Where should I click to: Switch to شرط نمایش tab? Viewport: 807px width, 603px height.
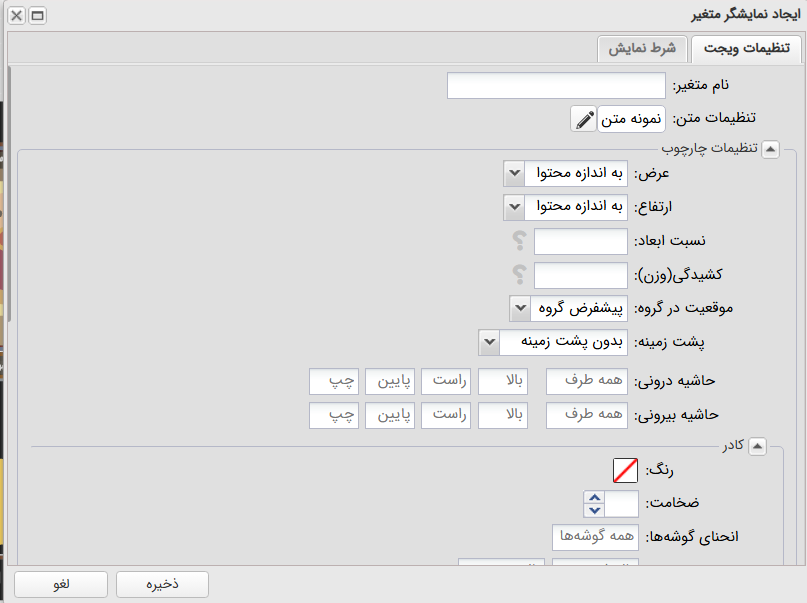point(642,49)
